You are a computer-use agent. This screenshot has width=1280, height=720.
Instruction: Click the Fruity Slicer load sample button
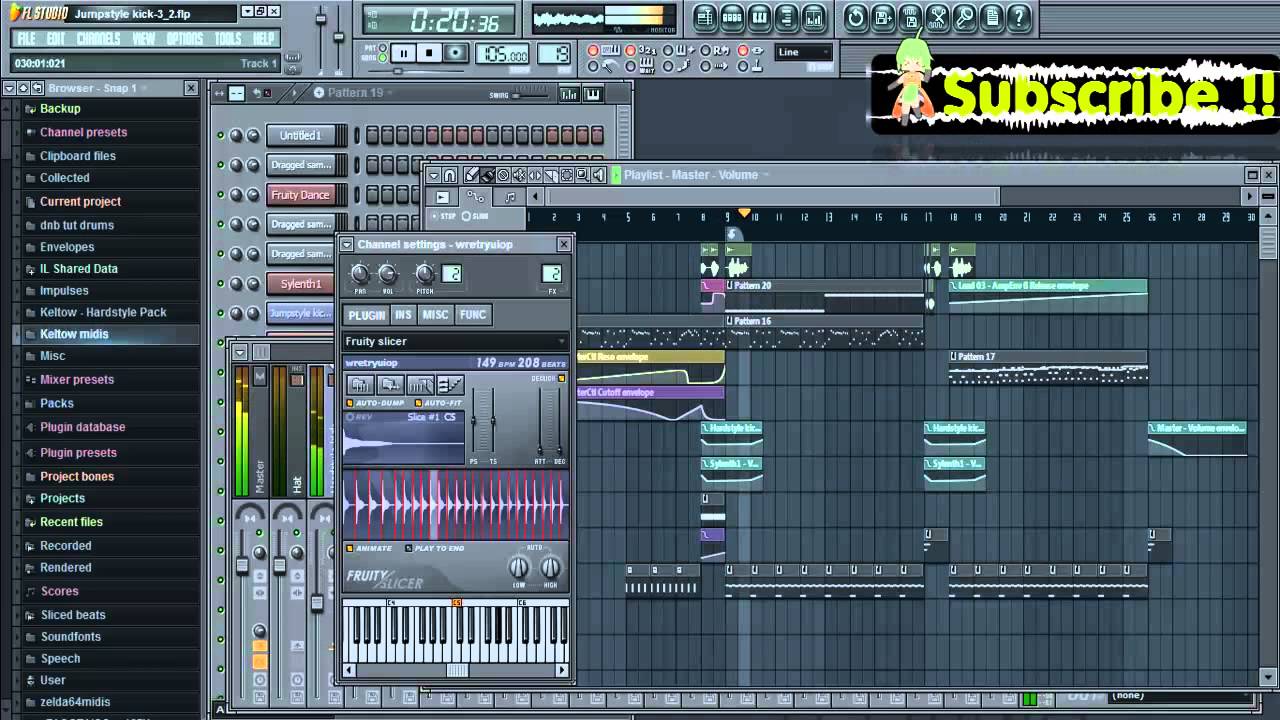[360, 385]
